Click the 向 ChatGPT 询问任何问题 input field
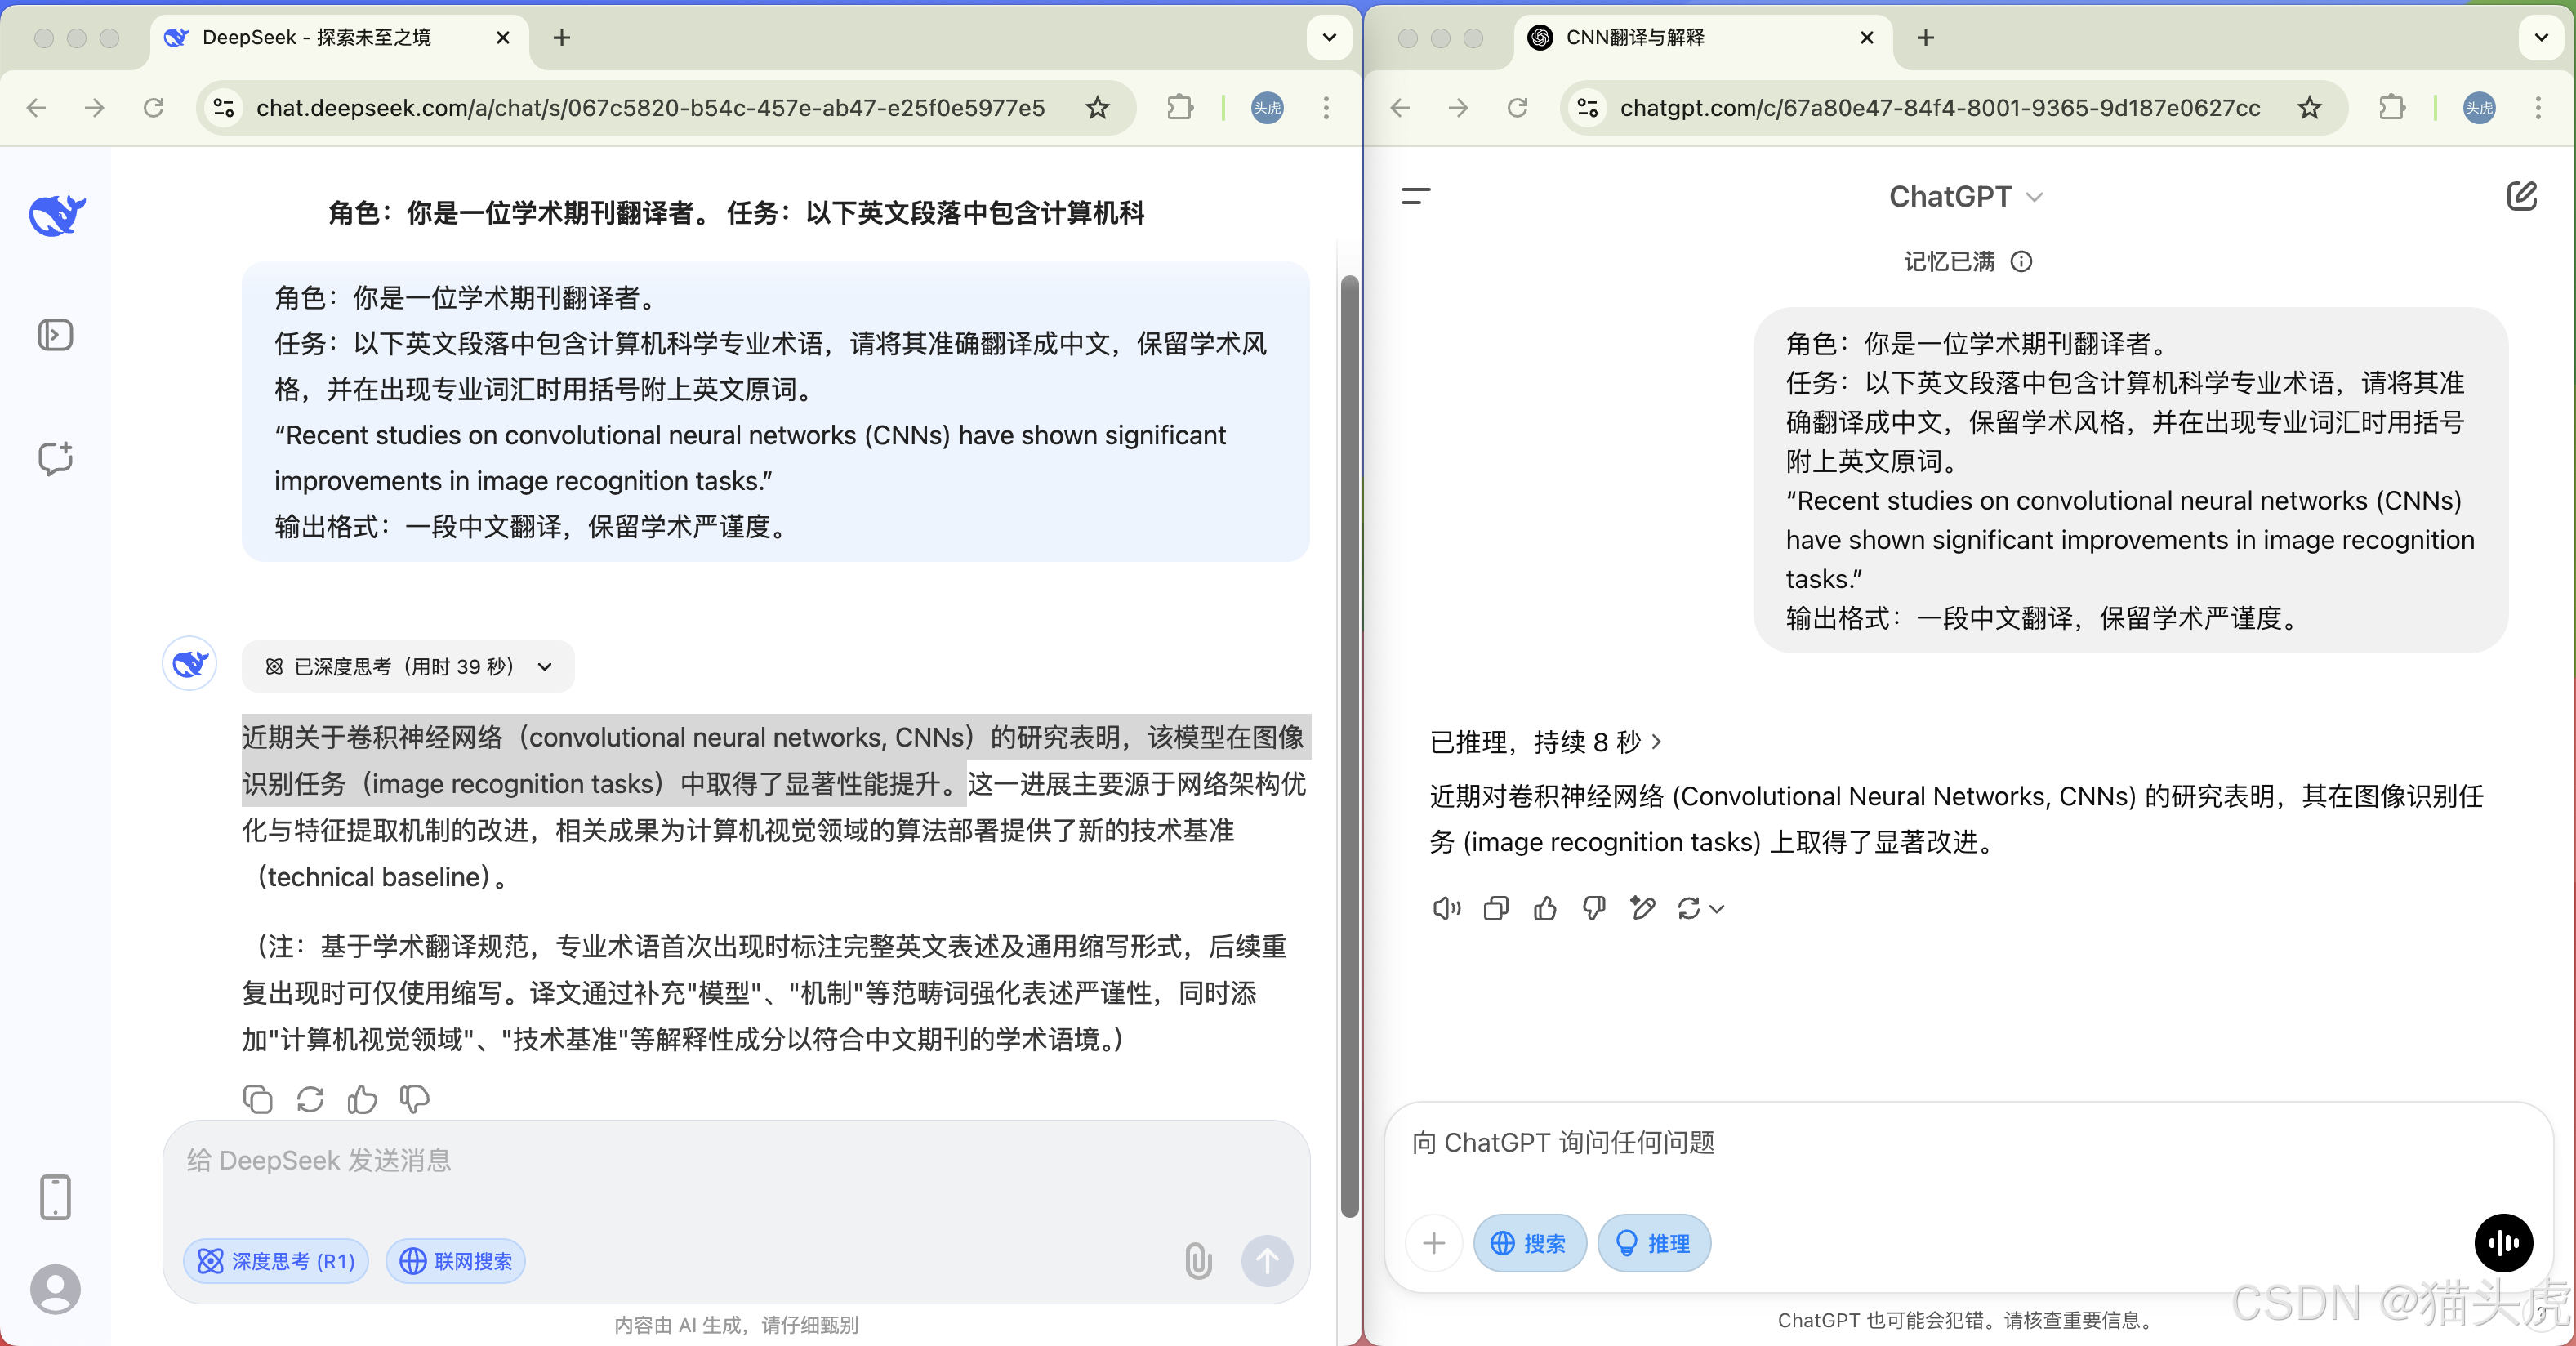Screen dimensions: 2576x1346 point(1800,1143)
